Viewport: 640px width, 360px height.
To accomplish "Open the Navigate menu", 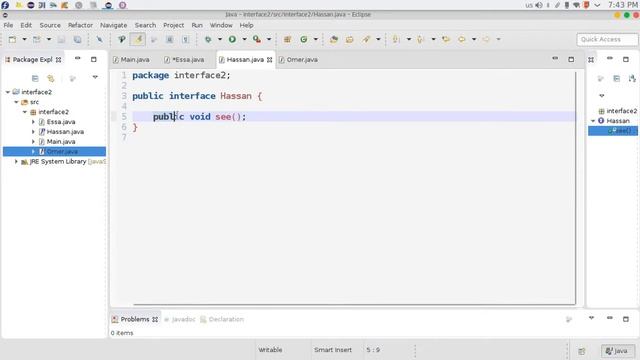I will 113,25.
